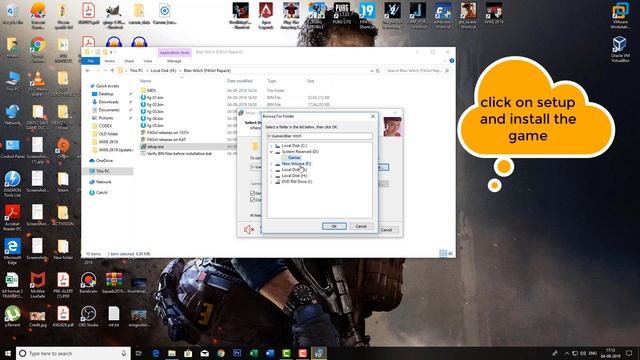Click the folder path field in Browse dialog
640x360 pixels.
click(x=319, y=136)
